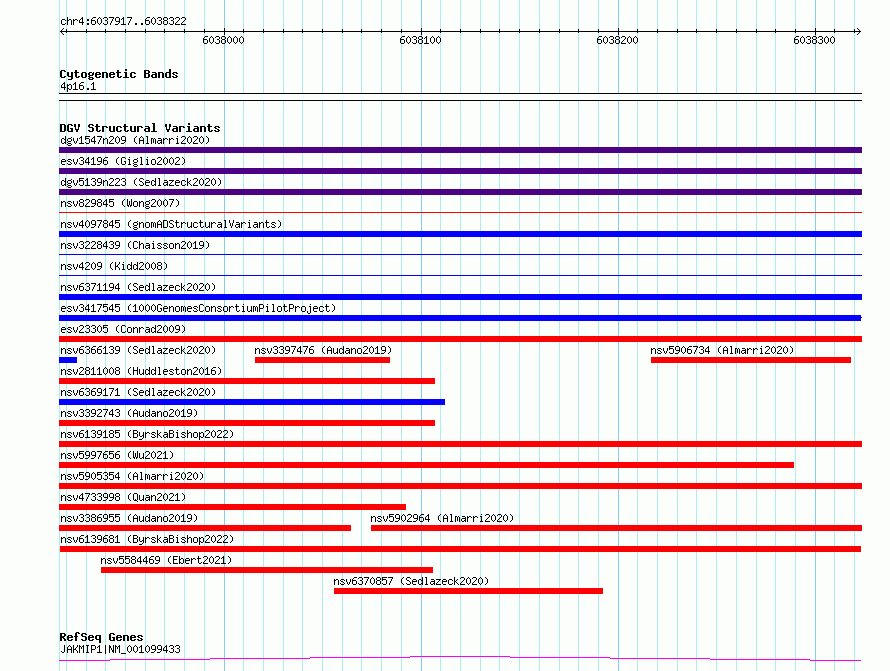Open variant nsv4209 (Kidd2008) label
The width and height of the screenshot is (890, 671).
coord(114,266)
